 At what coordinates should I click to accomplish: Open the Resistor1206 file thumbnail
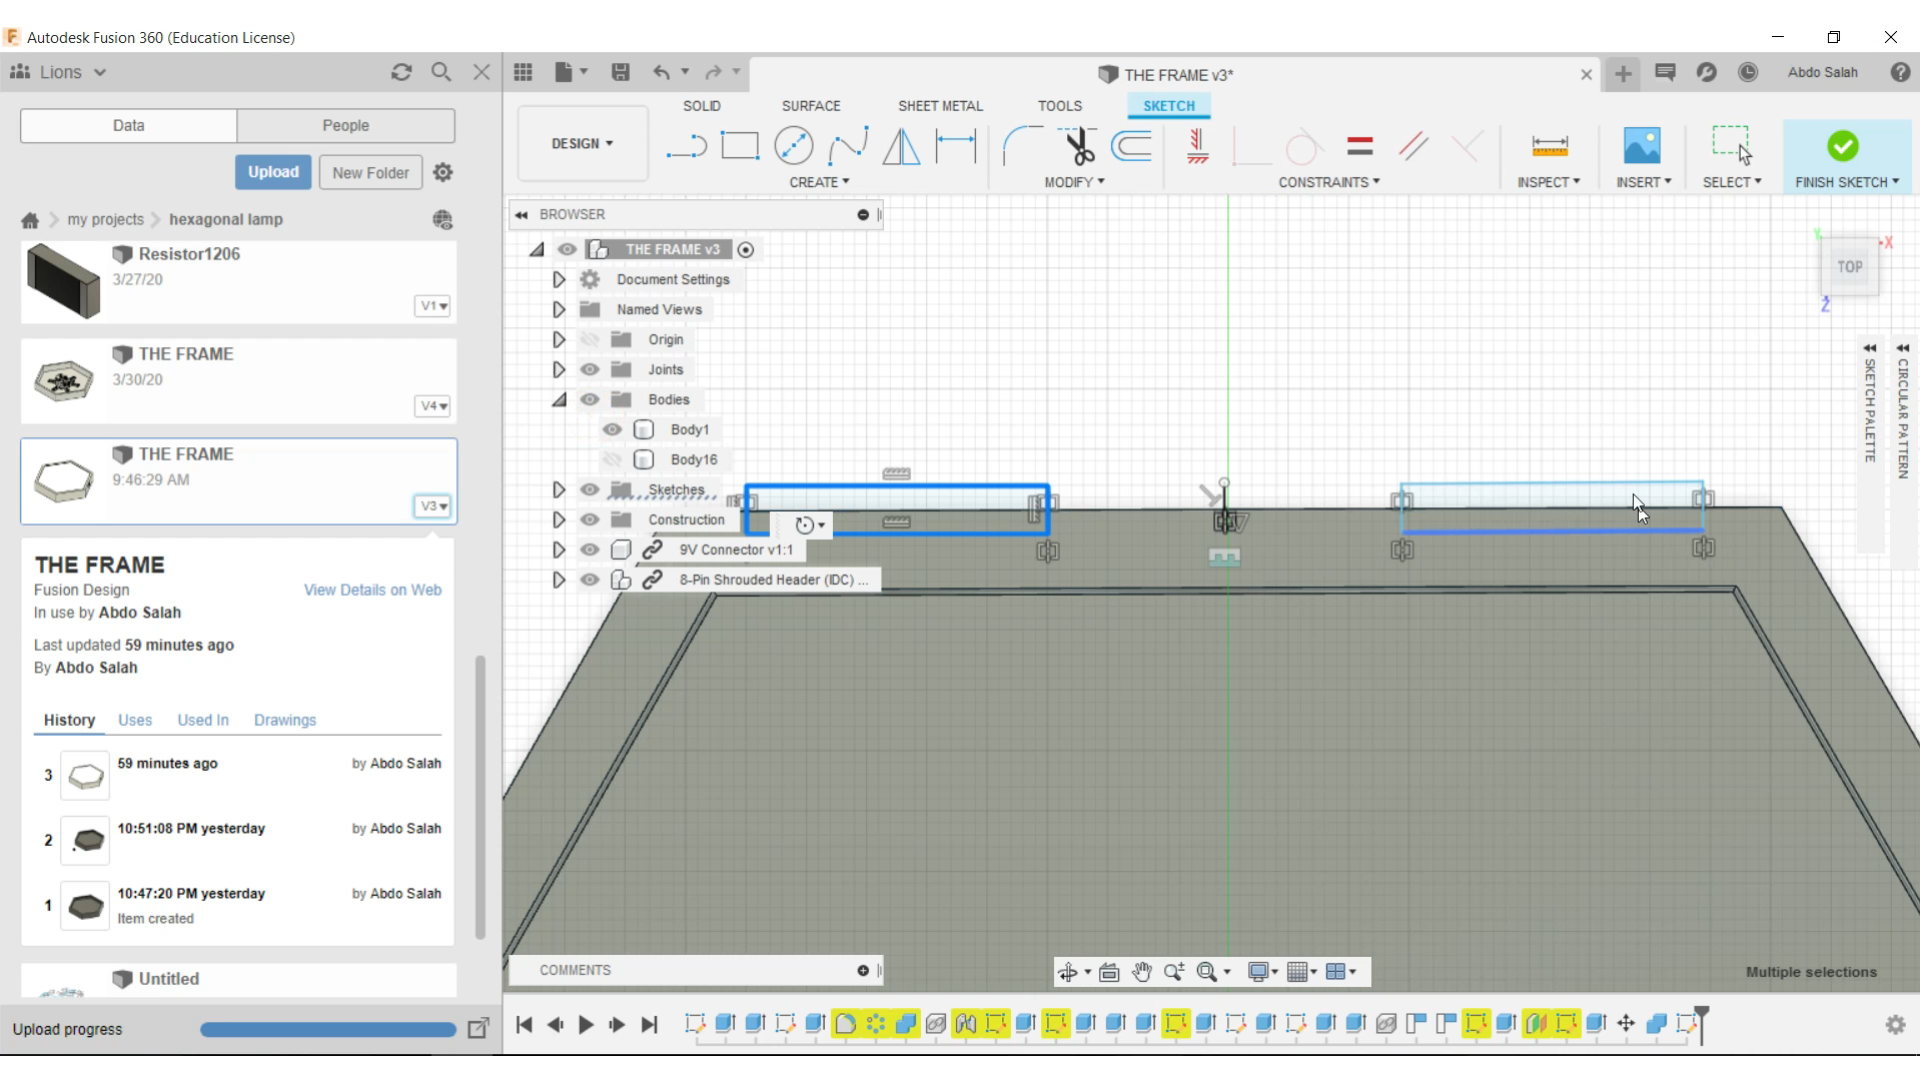point(63,281)
